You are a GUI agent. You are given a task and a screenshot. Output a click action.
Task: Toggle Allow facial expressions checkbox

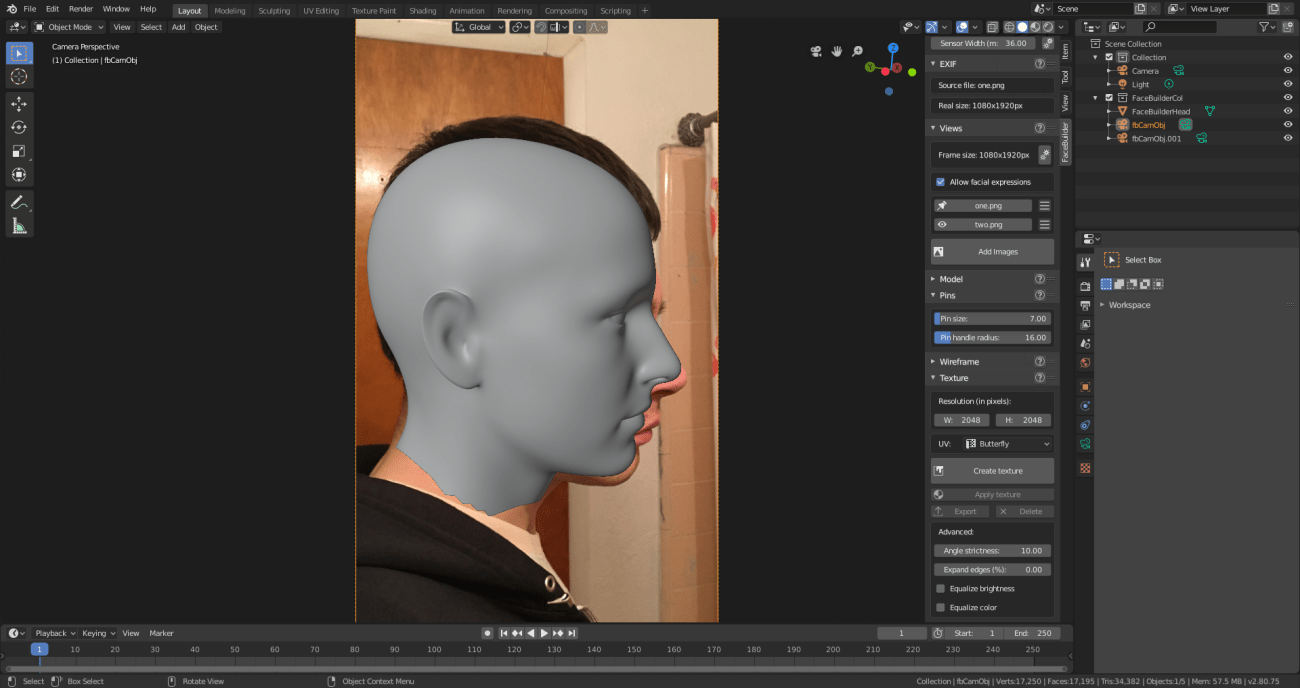(x=940, y=182)
